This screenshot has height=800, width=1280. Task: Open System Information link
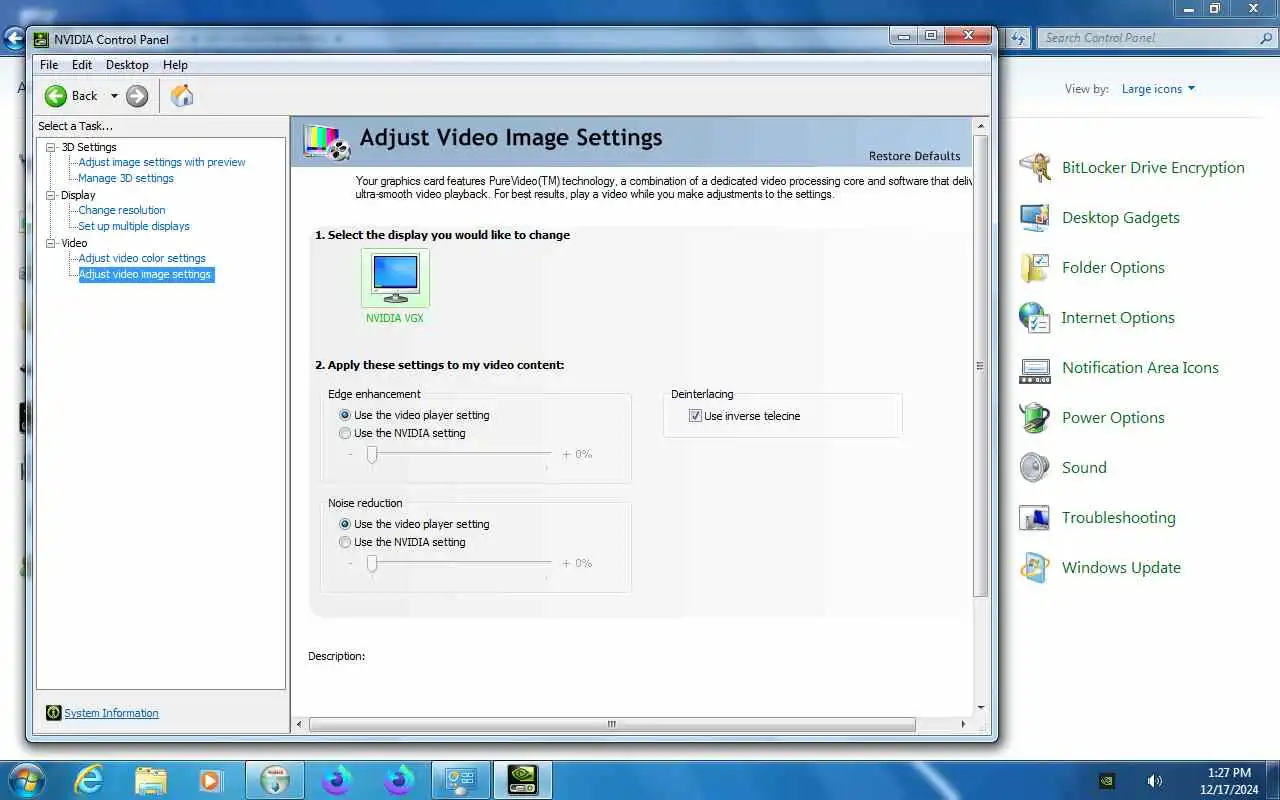click(111, 713)
